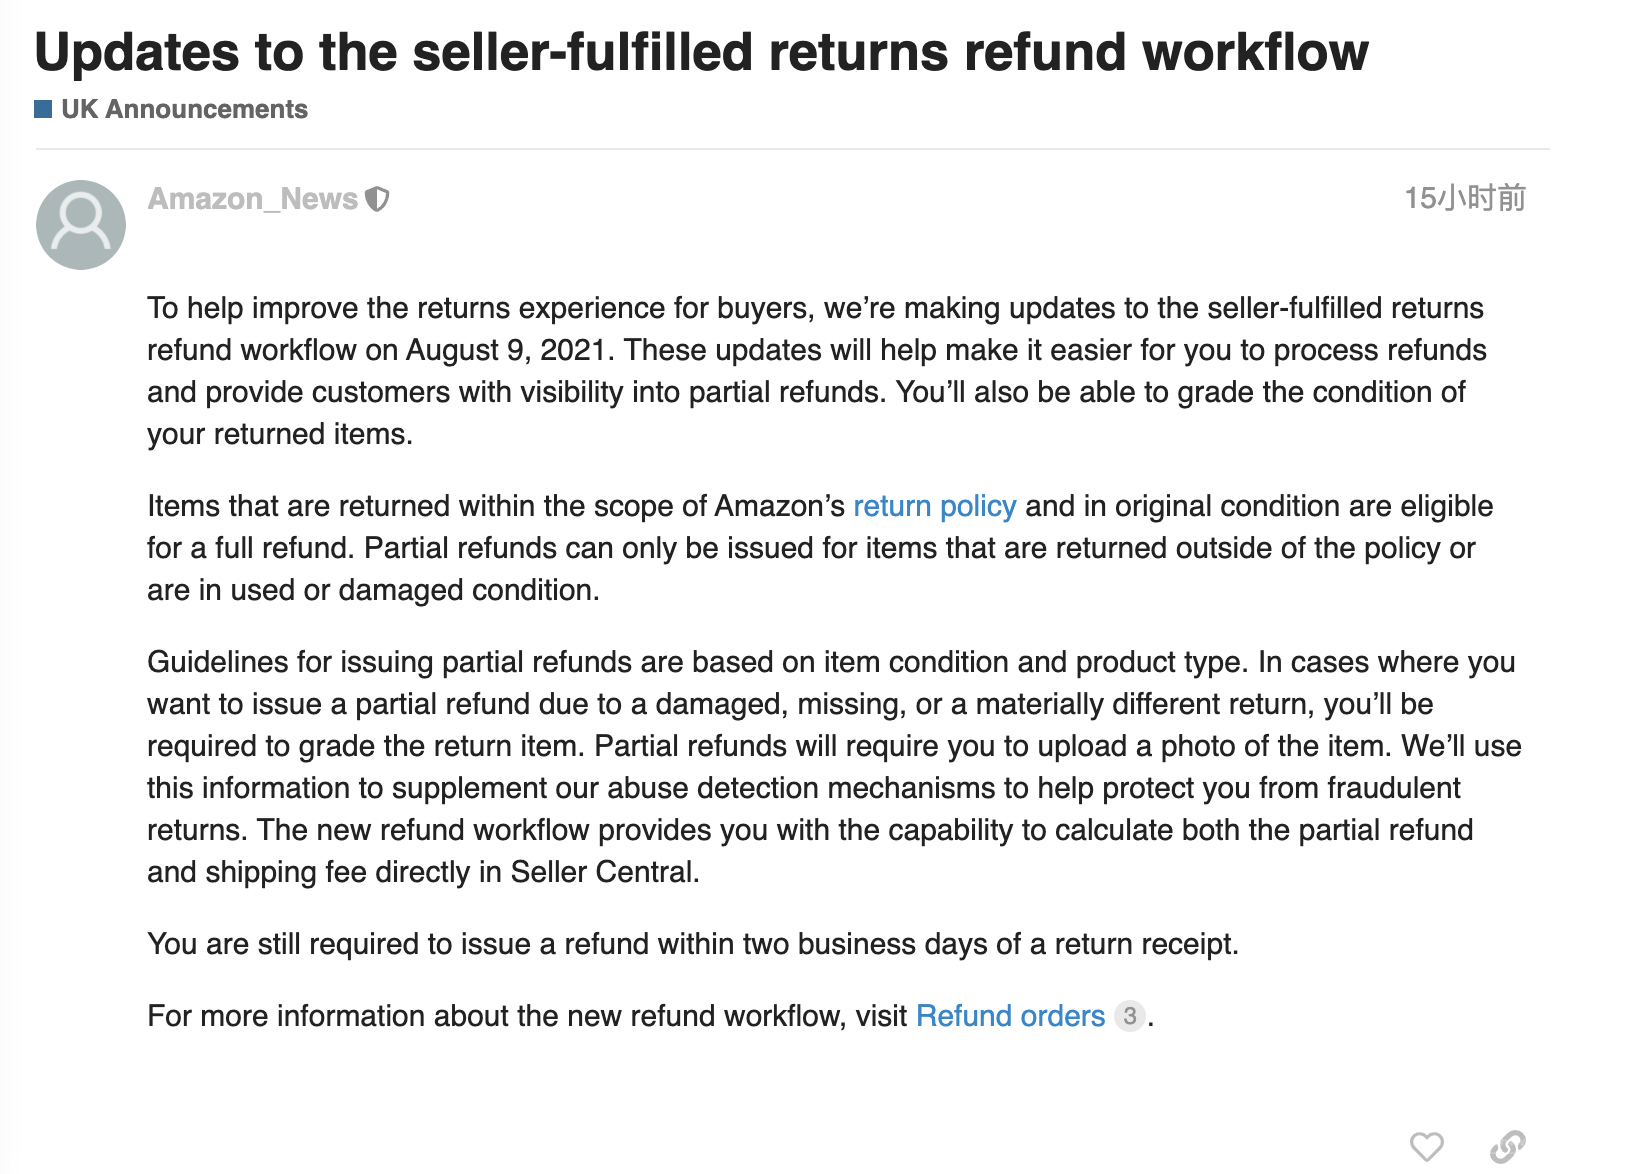Click the 'For more information about' text

click(x=527, y=1016)
